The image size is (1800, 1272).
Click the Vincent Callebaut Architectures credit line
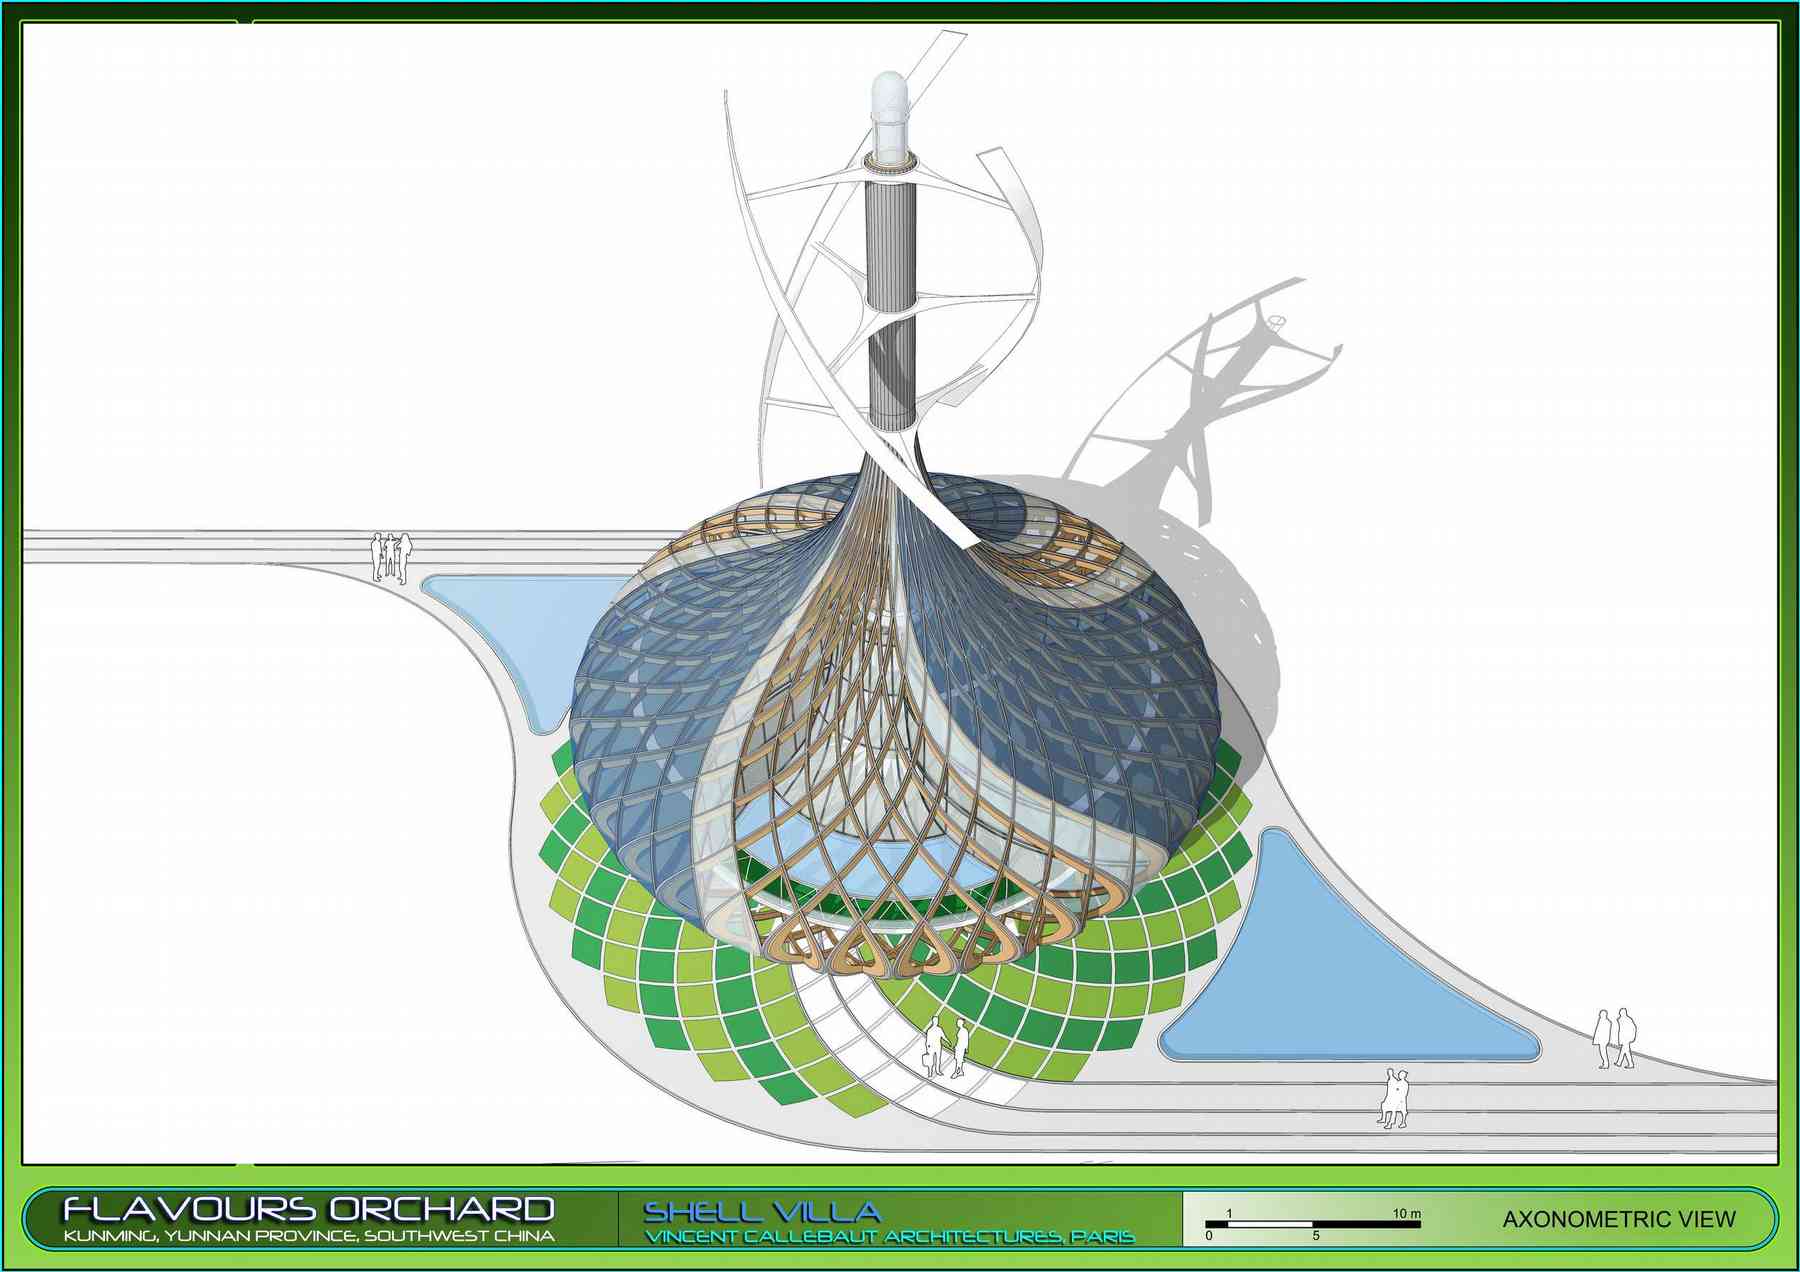pyautogui.click(x=889, y=1237)
